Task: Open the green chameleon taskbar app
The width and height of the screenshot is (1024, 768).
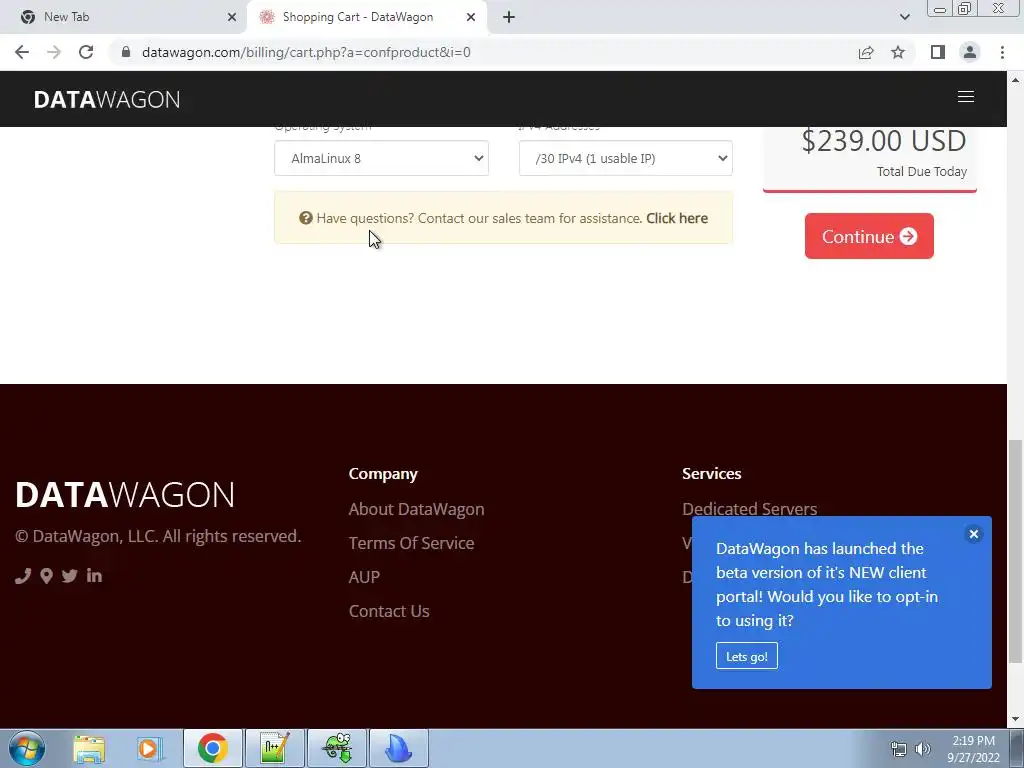Action: pos(337,749)
